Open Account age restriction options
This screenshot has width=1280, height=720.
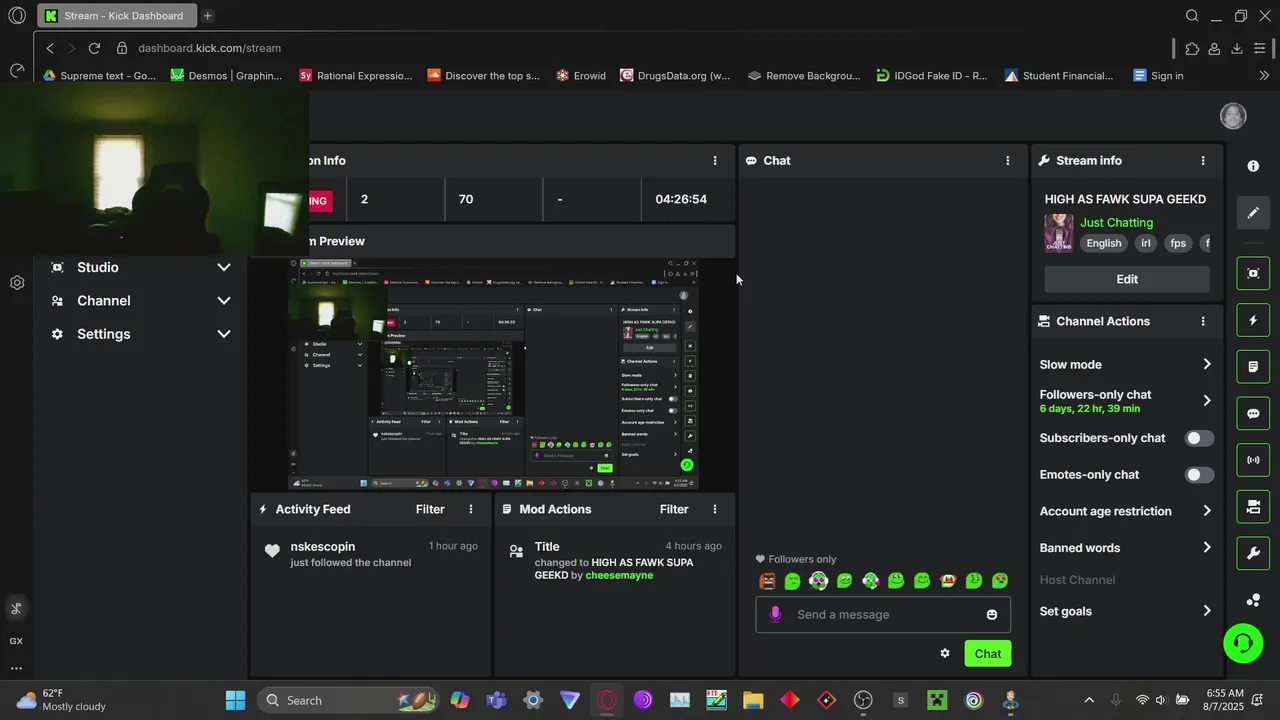(1126, 511)
